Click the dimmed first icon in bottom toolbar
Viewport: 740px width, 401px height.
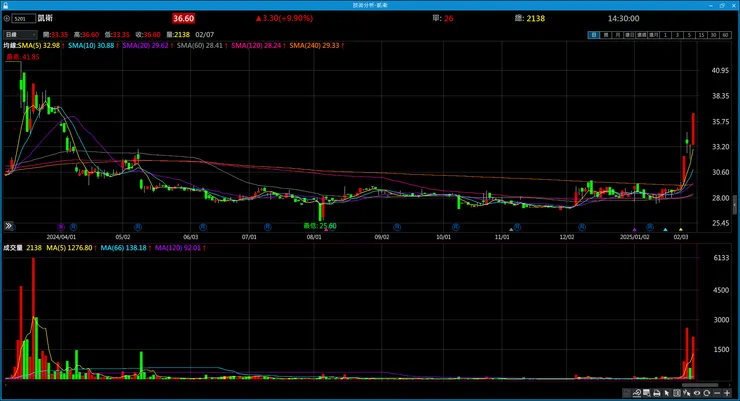pos(626,393)
